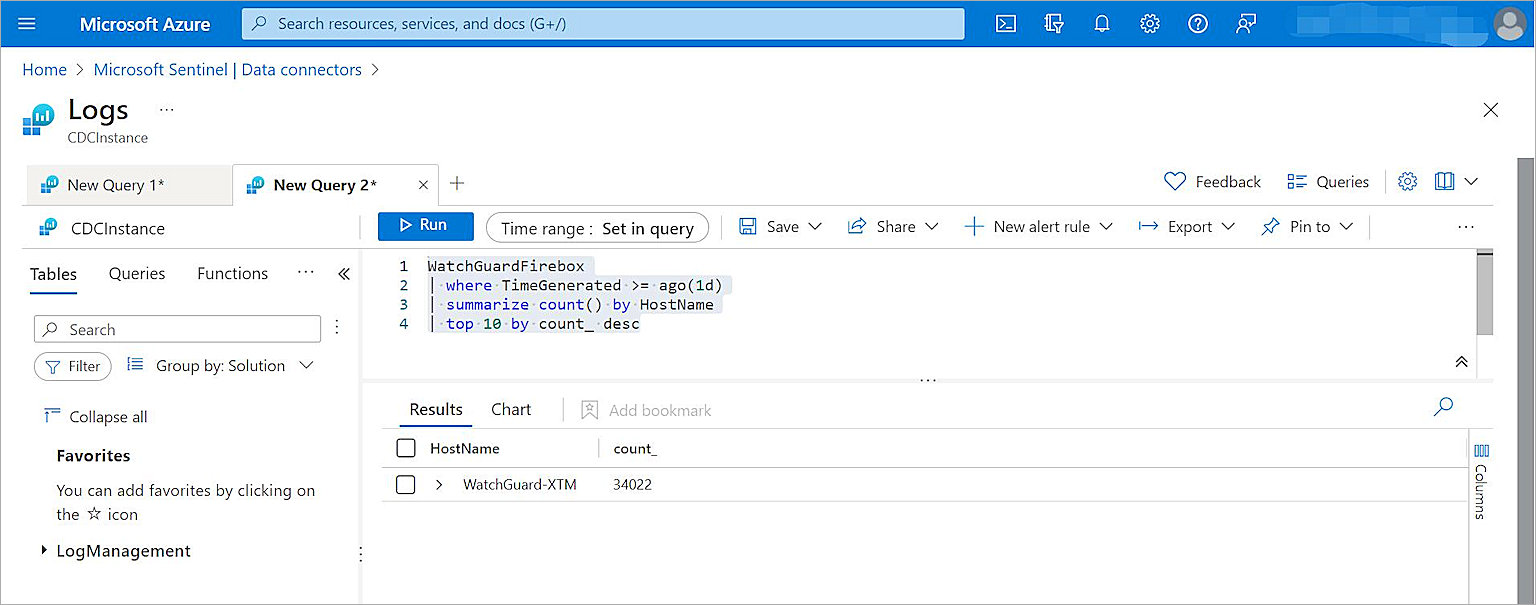Switch to the New Query 1 tab
Screen dimensions: 1536x605
point(113,184)
